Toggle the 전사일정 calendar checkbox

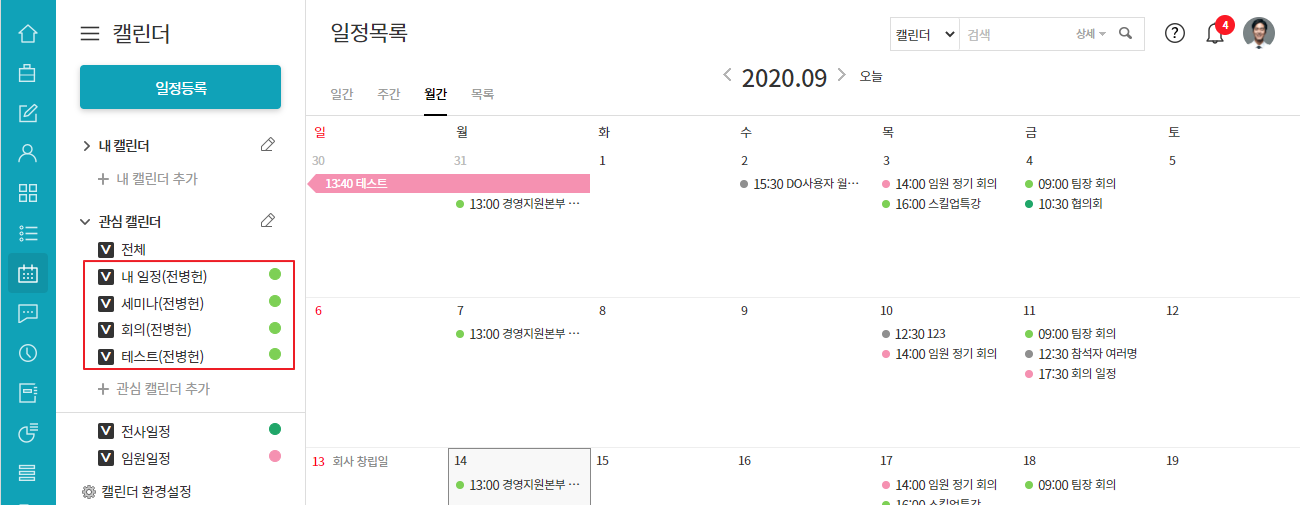106,431
